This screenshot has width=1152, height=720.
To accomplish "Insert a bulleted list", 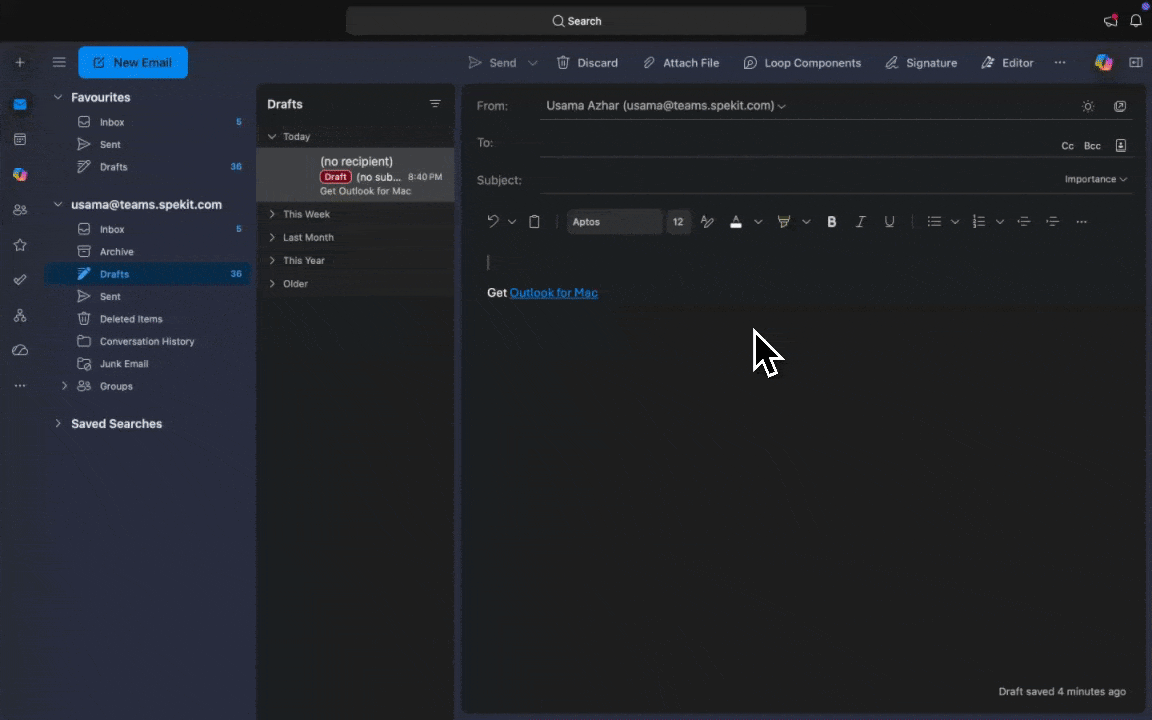I will click(934, 221).
